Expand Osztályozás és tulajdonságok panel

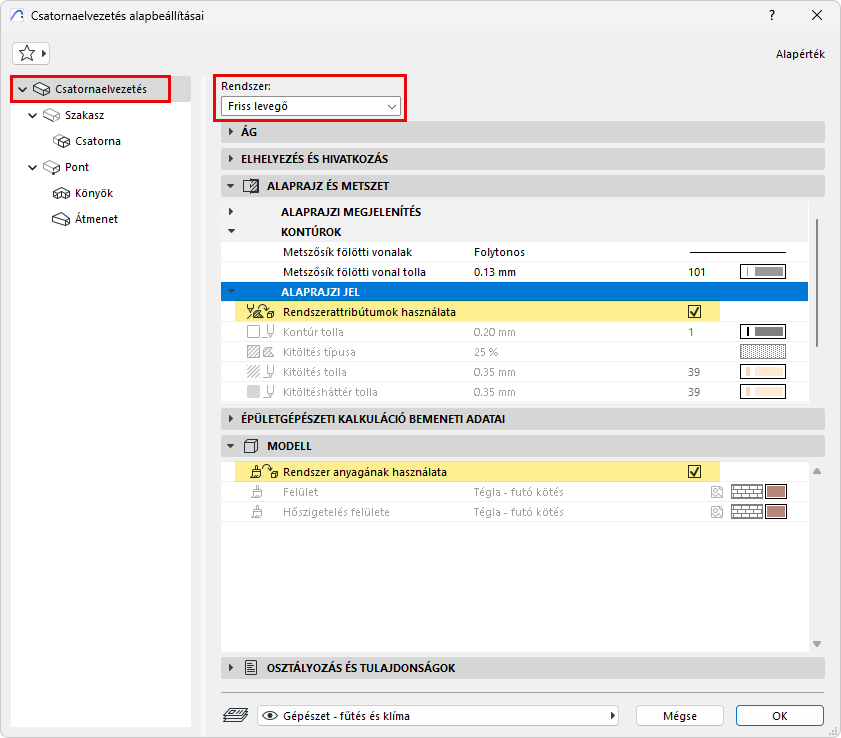click(231, 668)
